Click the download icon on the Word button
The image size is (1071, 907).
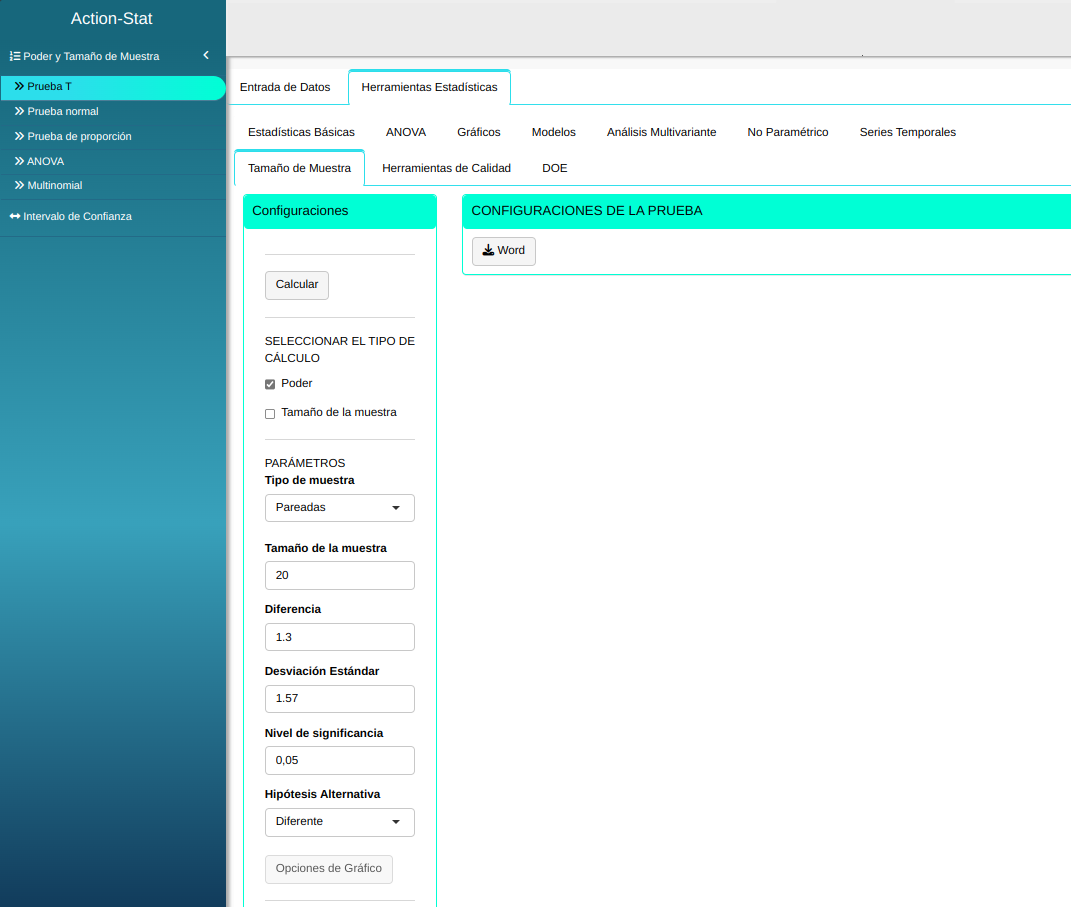pos(488,251)
